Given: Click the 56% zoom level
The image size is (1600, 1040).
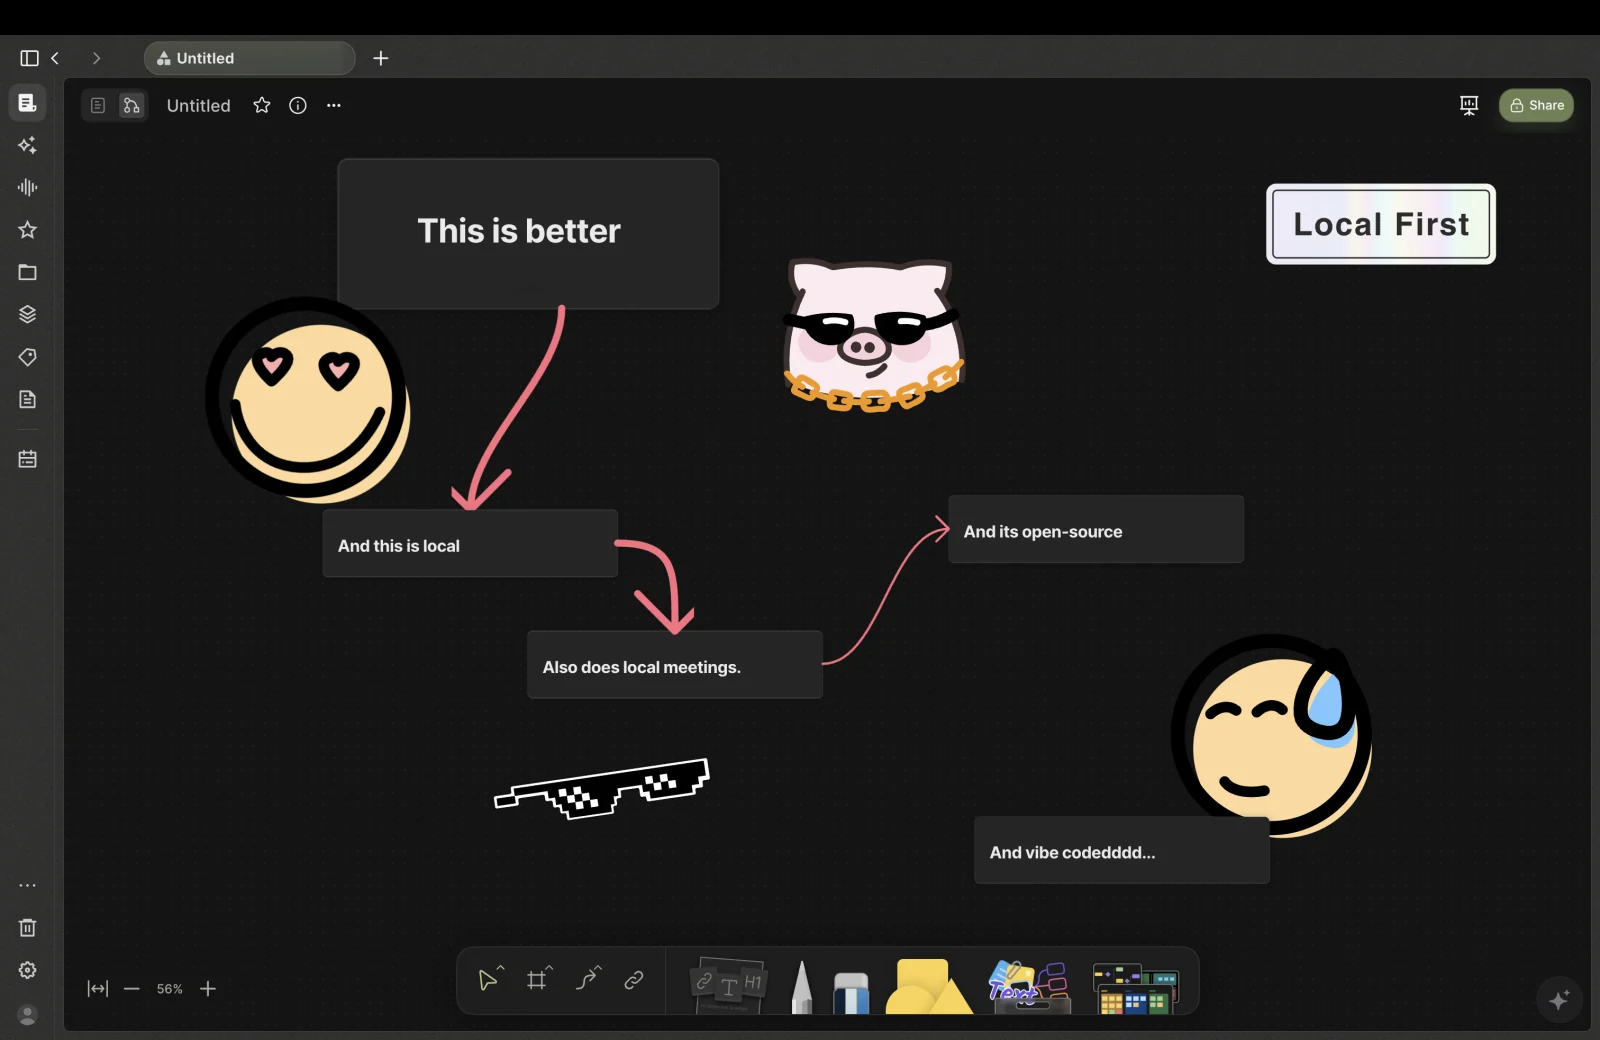Looking at the screenshot, I should [170, 989].
